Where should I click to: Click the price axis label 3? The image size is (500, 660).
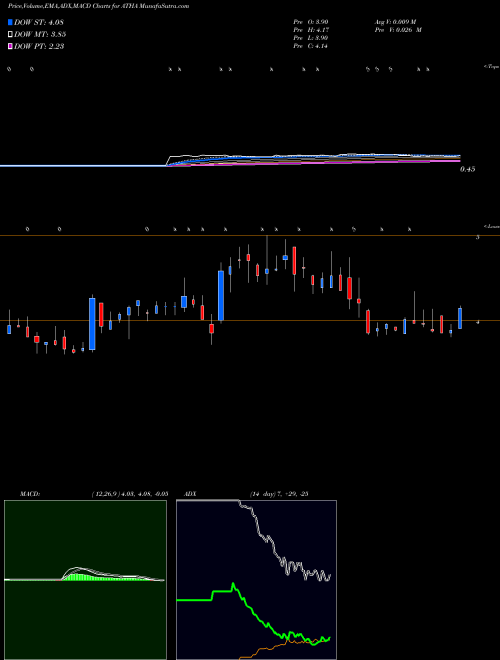point(477,237)
